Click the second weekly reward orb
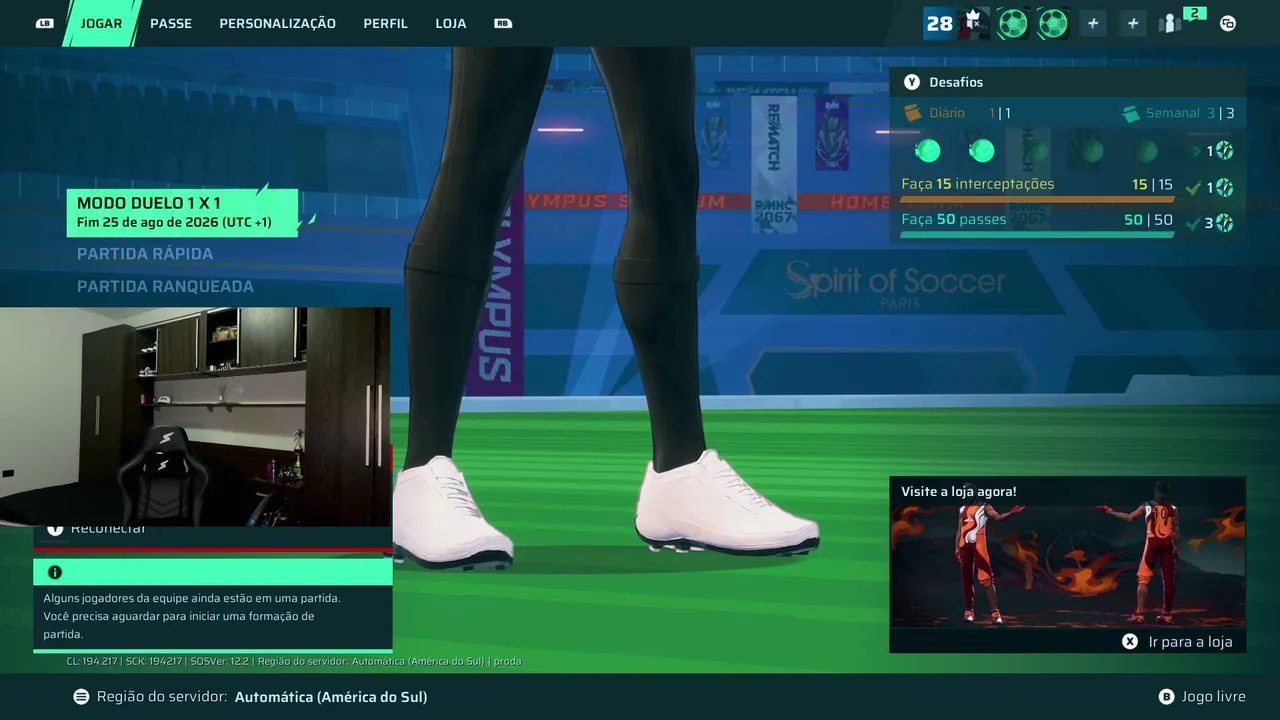The width and height of the screenshot is (1280, 720). pos(982,151)
